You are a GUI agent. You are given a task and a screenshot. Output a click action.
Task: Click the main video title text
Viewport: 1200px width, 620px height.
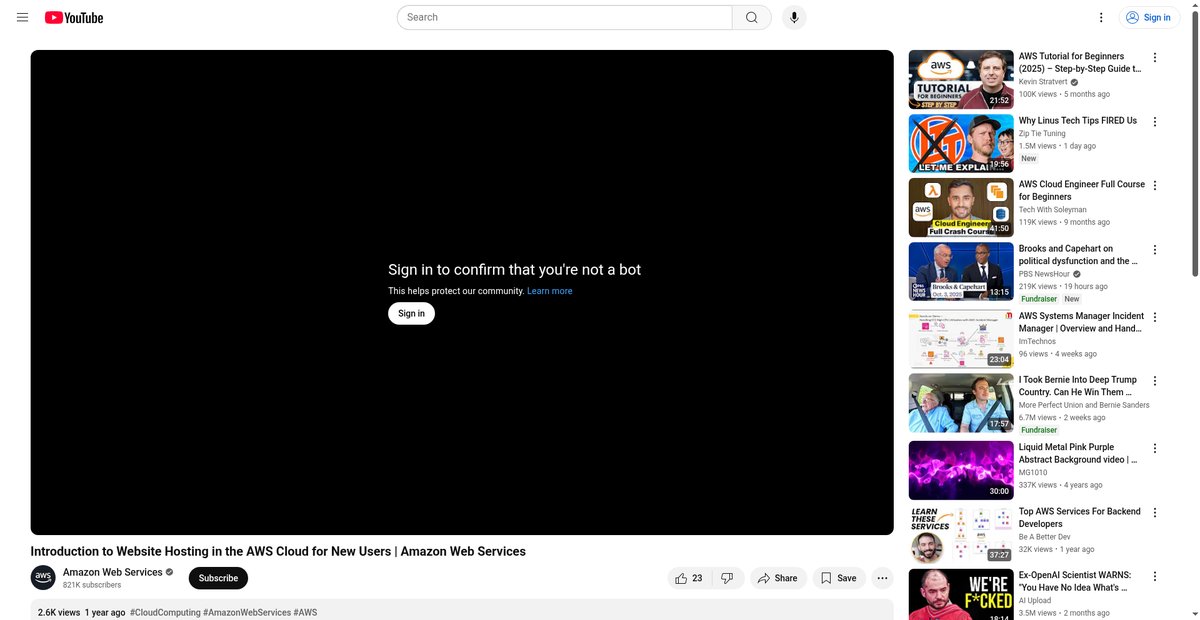coord(278,551)
